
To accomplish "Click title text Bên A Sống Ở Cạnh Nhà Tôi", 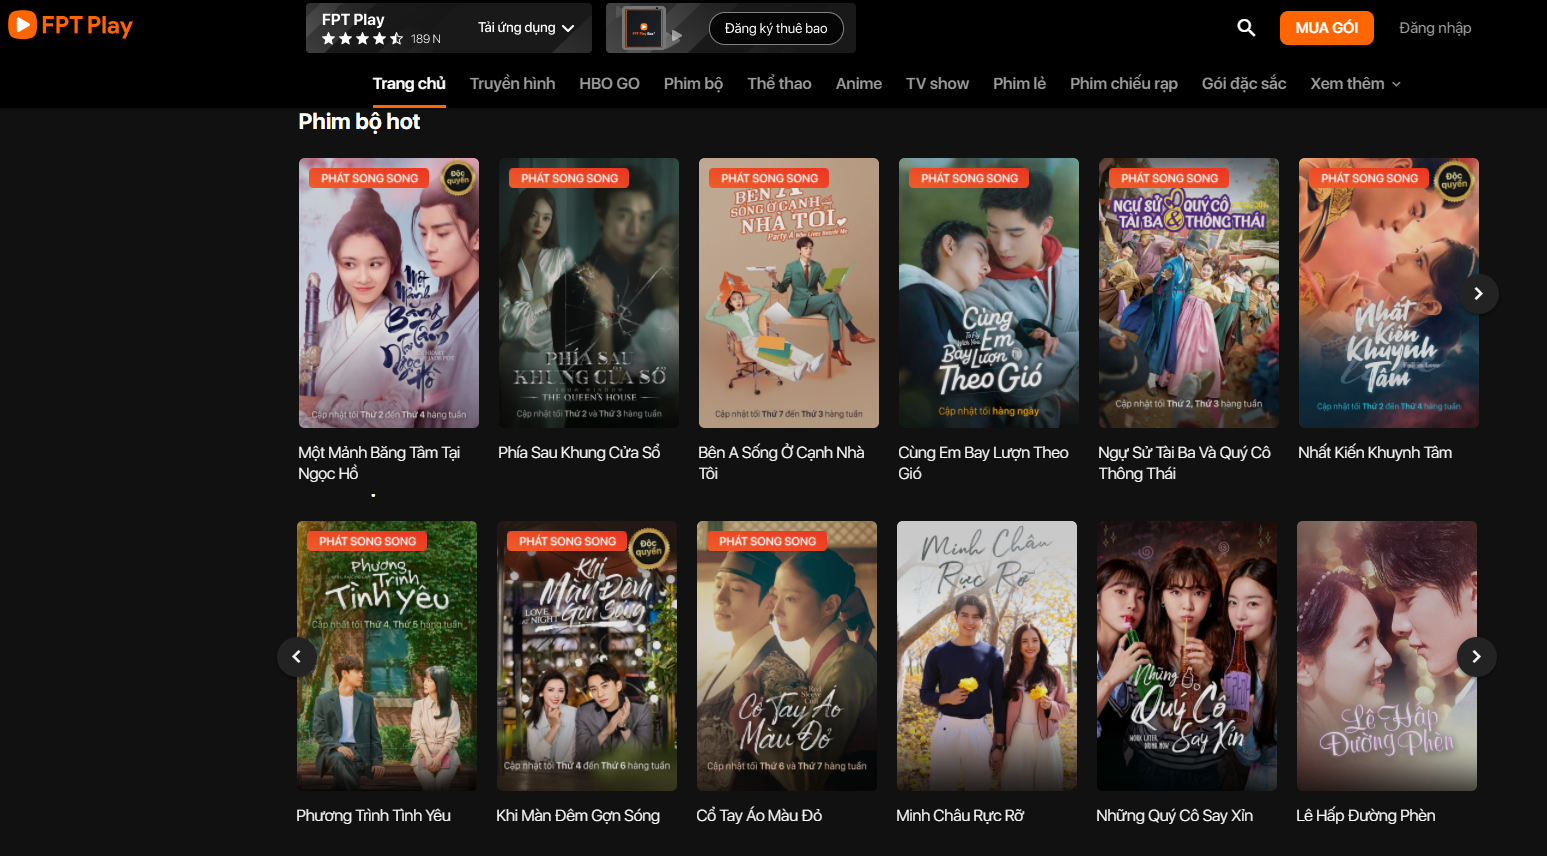I will tap(781, 463).
